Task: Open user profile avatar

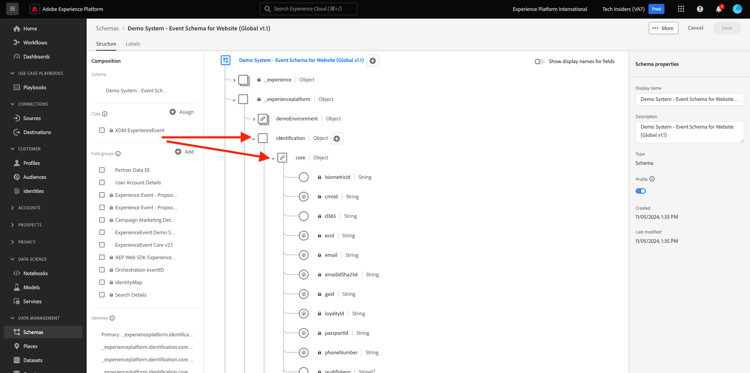Action: 737,9
